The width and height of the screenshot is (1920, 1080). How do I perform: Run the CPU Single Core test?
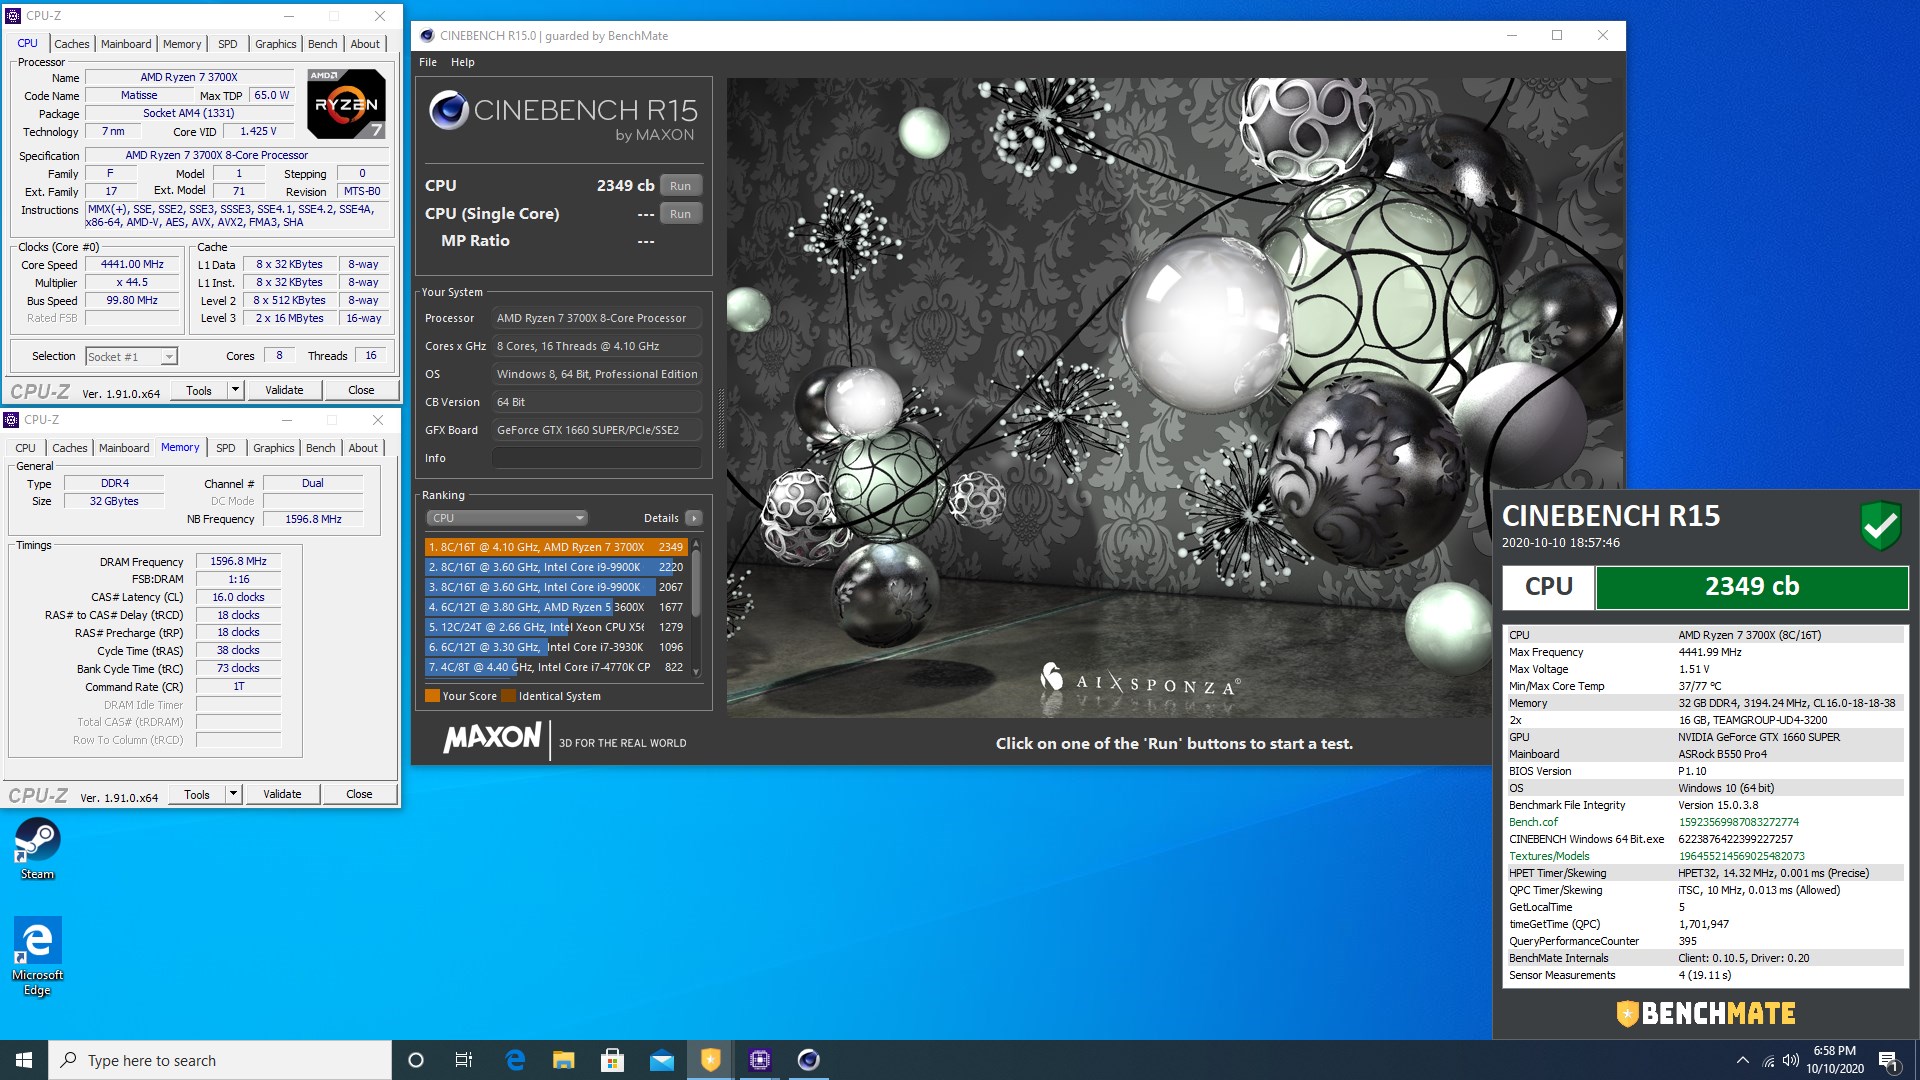(x=681, y=214)
